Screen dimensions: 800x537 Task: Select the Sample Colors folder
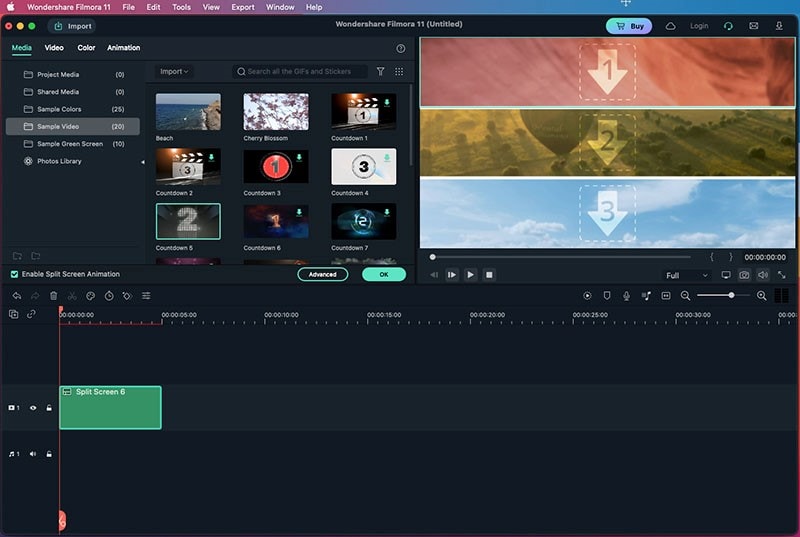(x=72, y=109)
